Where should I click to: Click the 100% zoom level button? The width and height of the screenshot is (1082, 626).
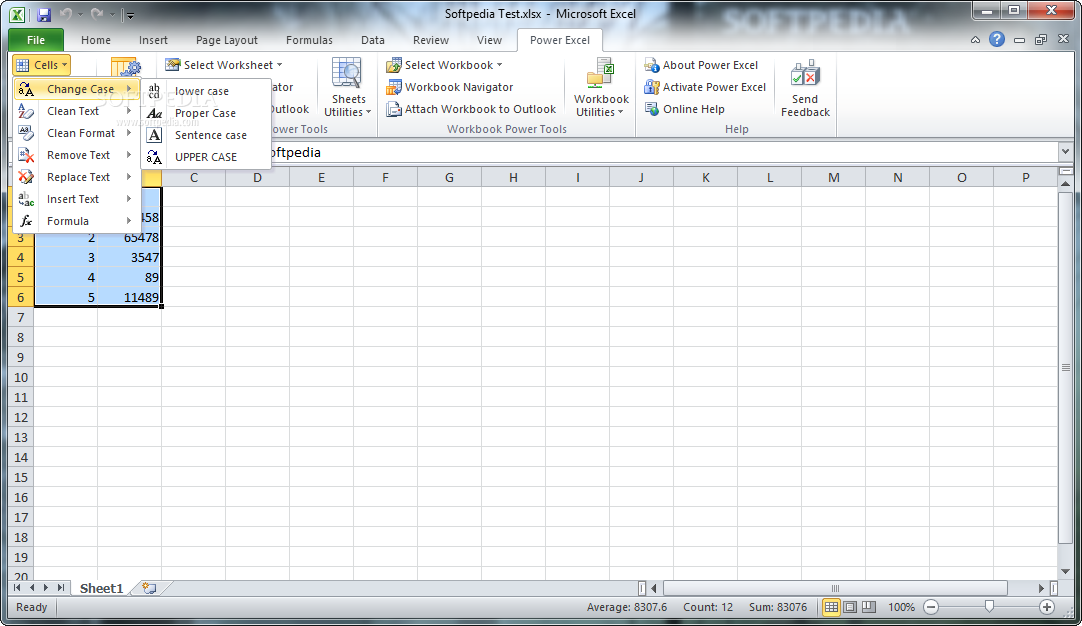901,607
